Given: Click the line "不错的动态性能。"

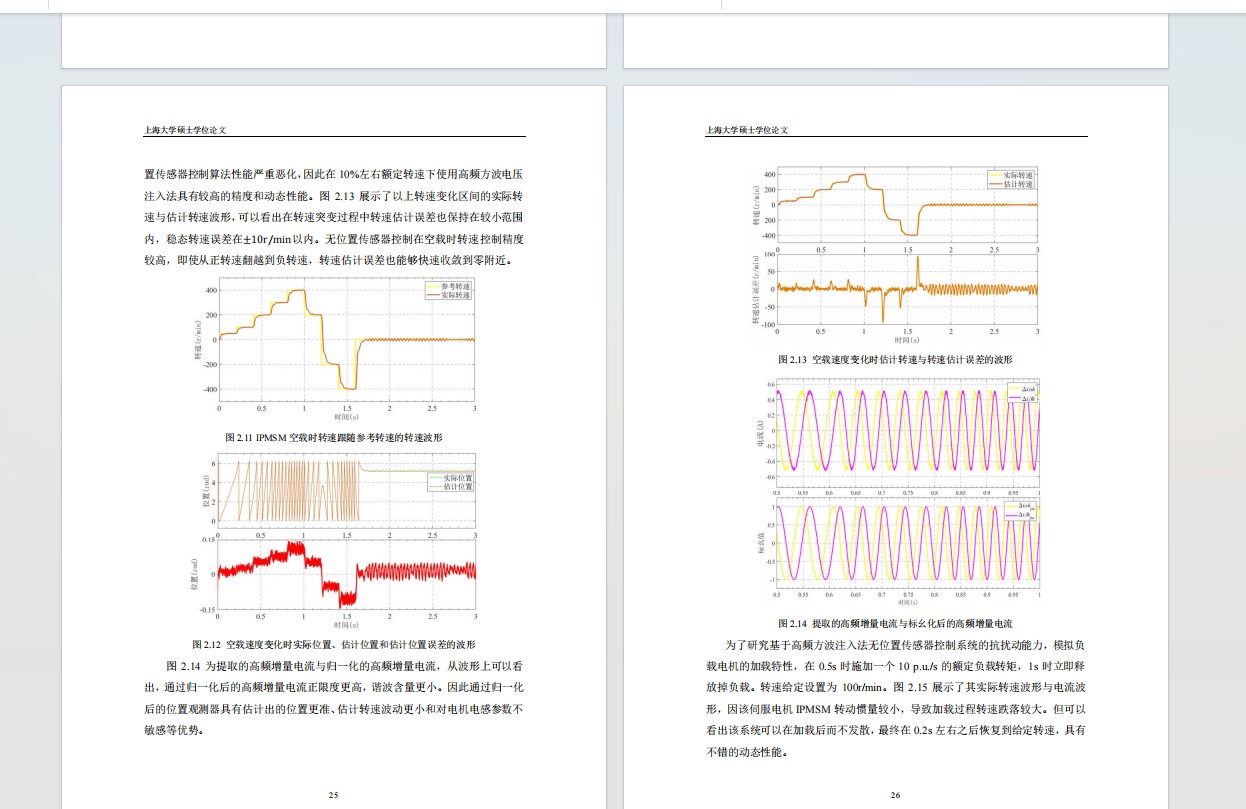Looking at the screenshot, I should click(x=748, y=752).
